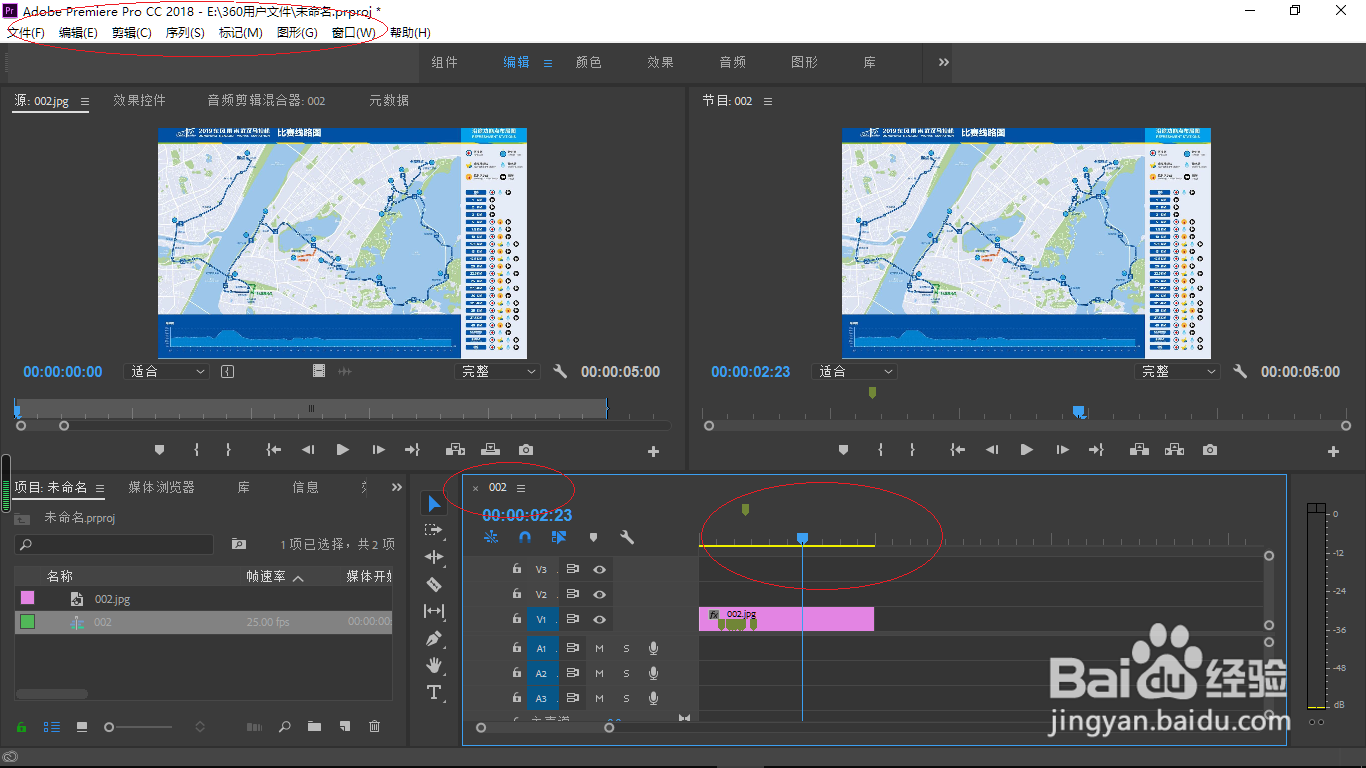
Task: Insert clip from Source monitor
Action: coord(456,450)
